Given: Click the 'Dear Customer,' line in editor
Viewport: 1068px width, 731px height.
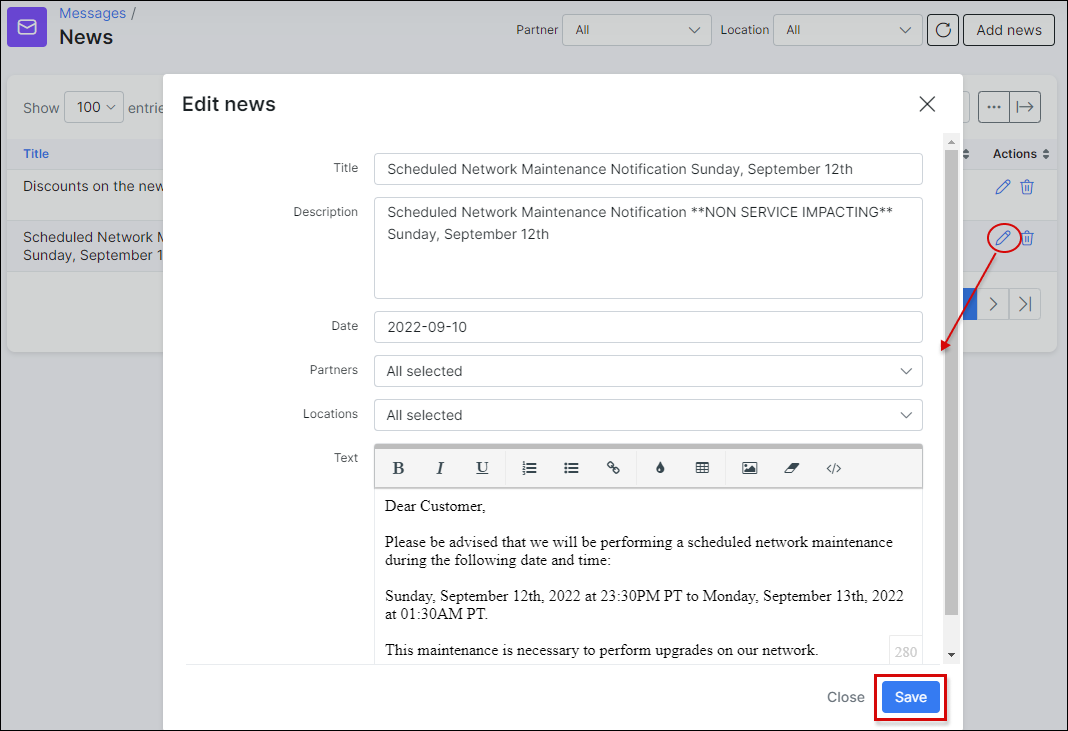Looking at the screenshot, I should click(435, 506).
